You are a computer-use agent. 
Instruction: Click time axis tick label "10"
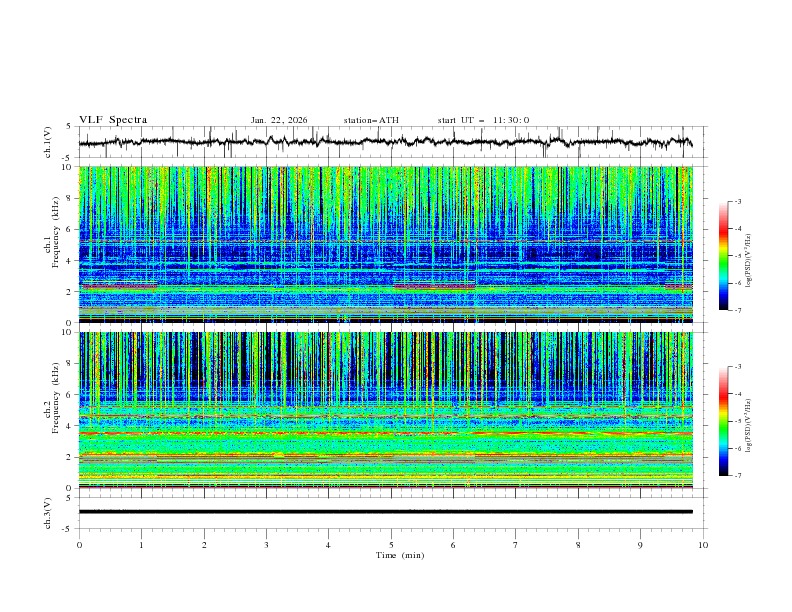pos(703,545)
